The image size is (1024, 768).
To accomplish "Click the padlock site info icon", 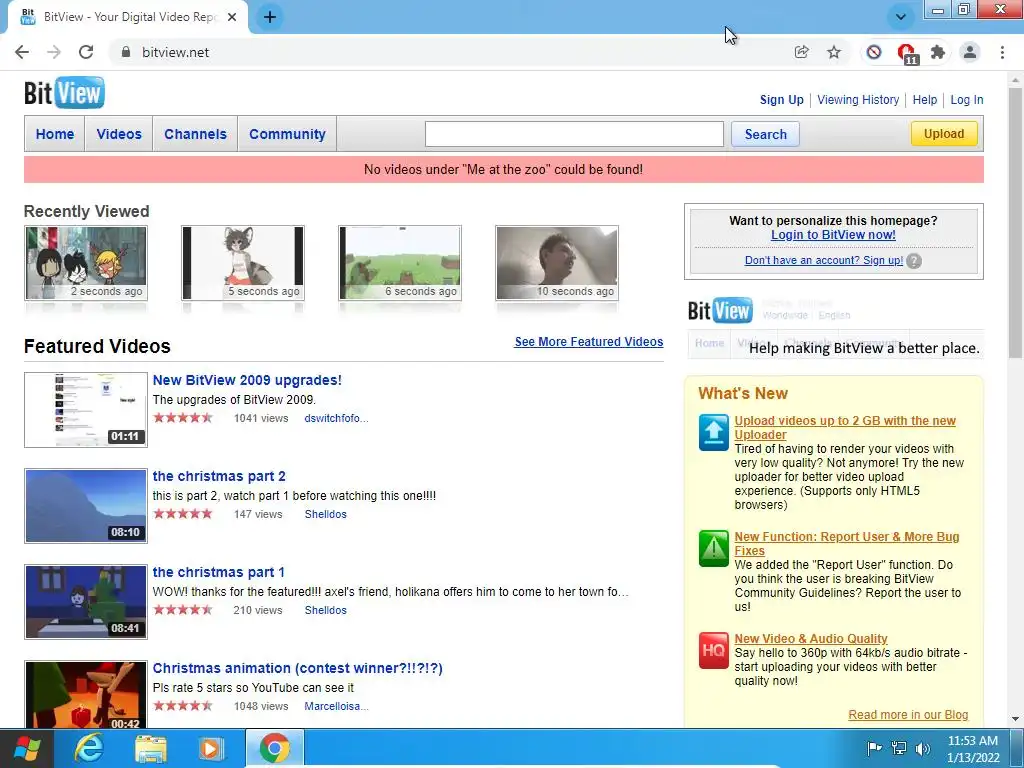I will click(x=126, y=52).
